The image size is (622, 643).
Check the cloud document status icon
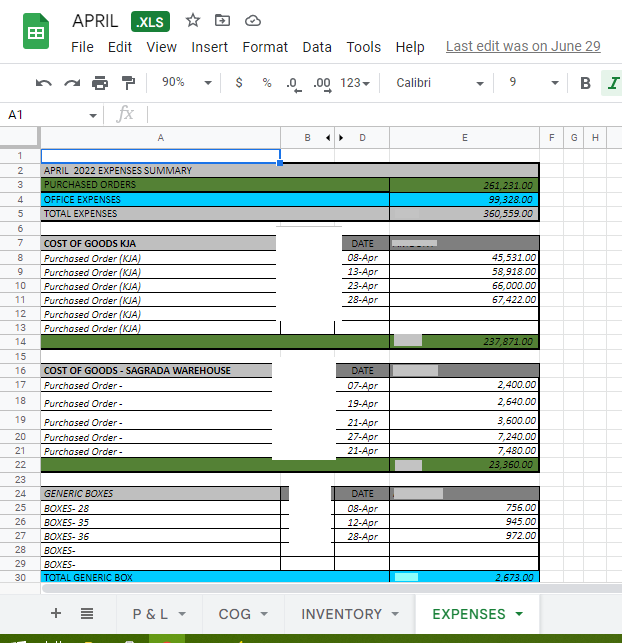[253, 21]
